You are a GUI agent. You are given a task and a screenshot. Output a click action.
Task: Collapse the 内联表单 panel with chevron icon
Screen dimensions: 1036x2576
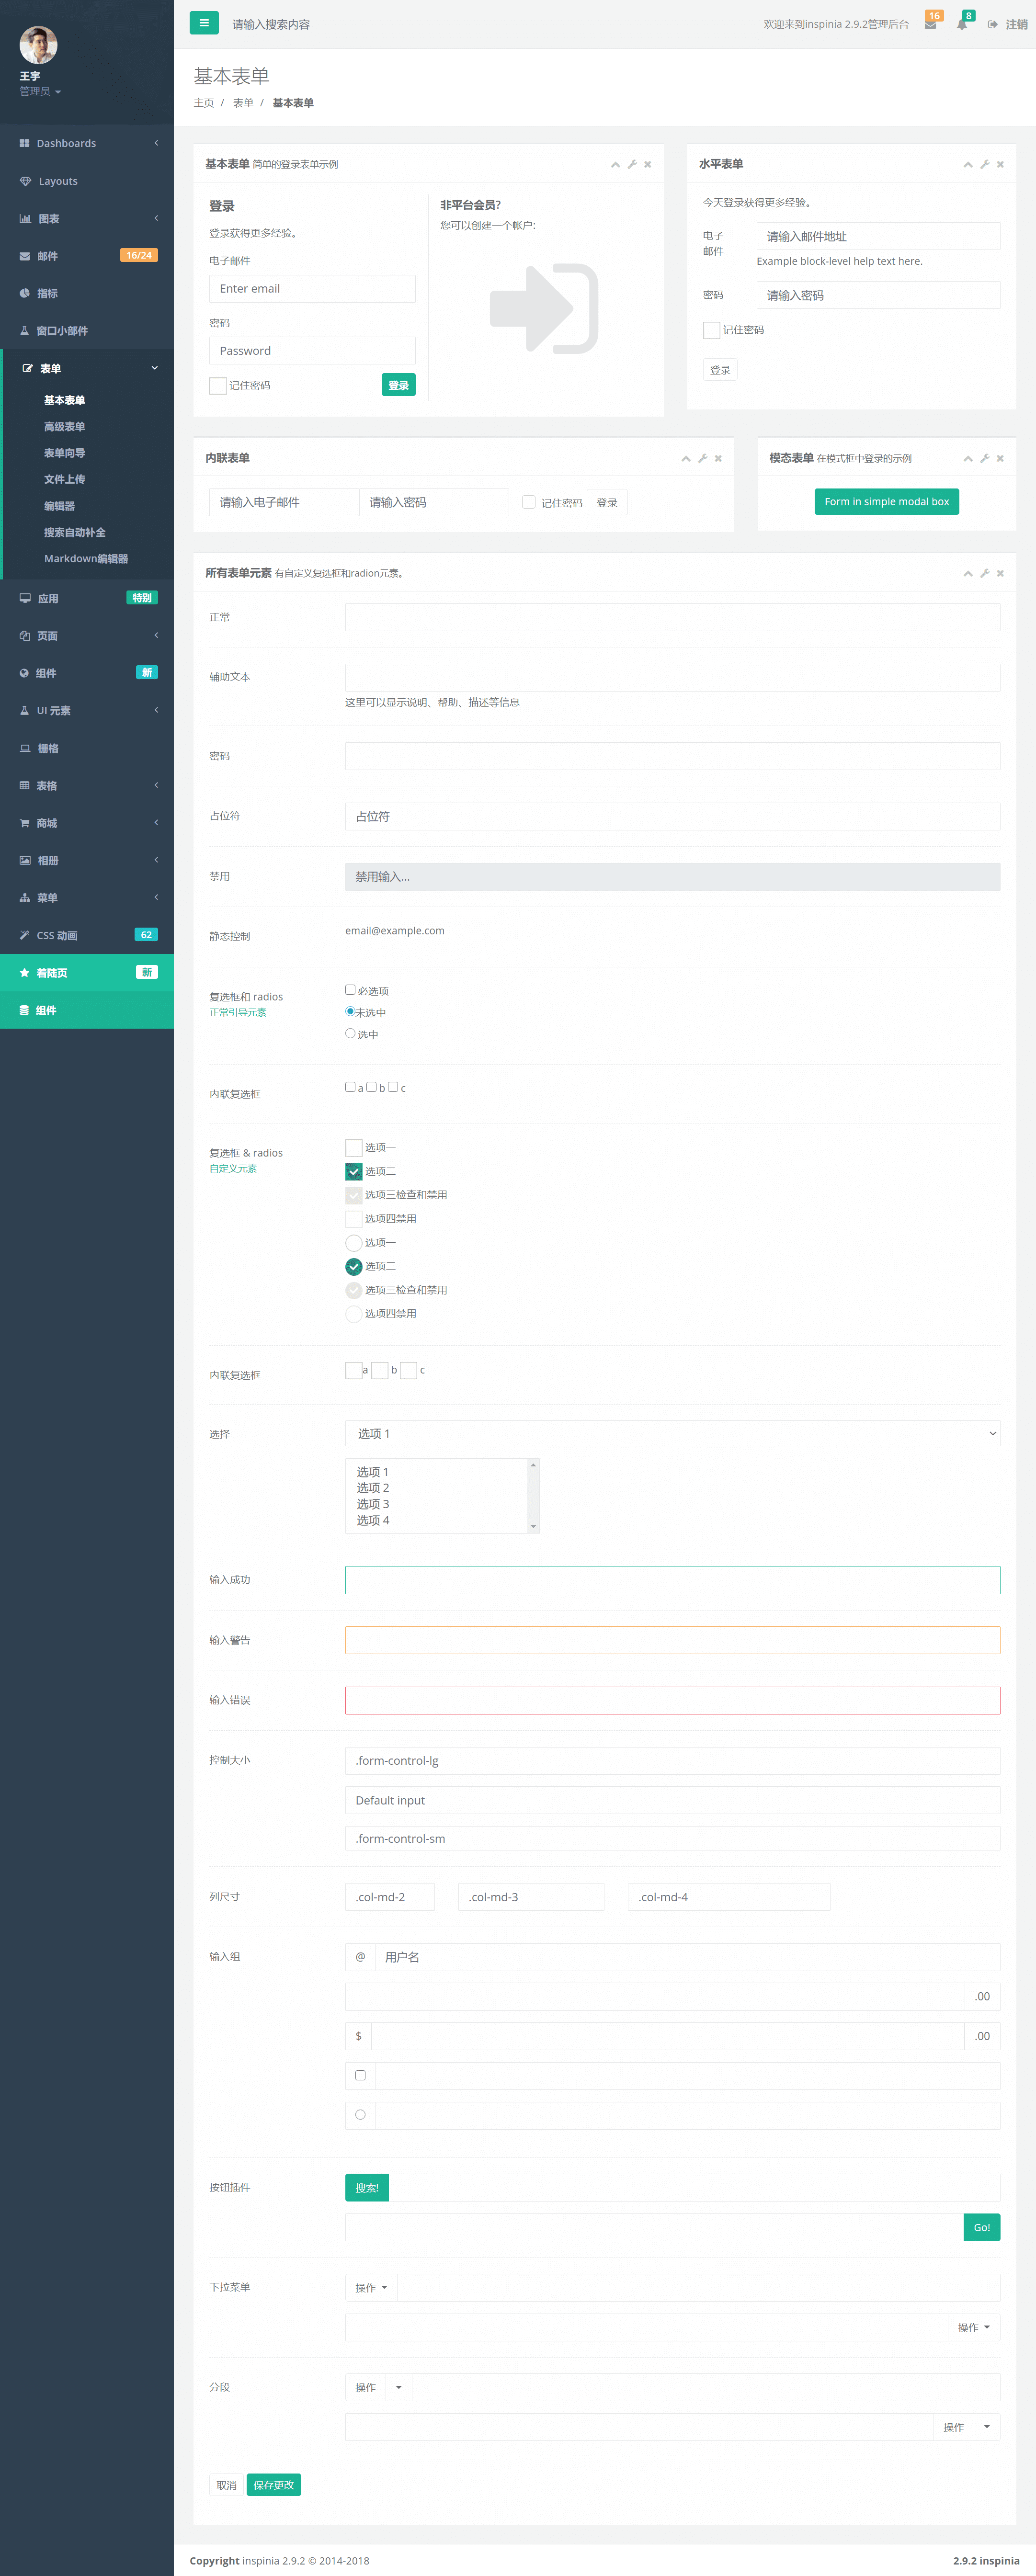point(686,459)
